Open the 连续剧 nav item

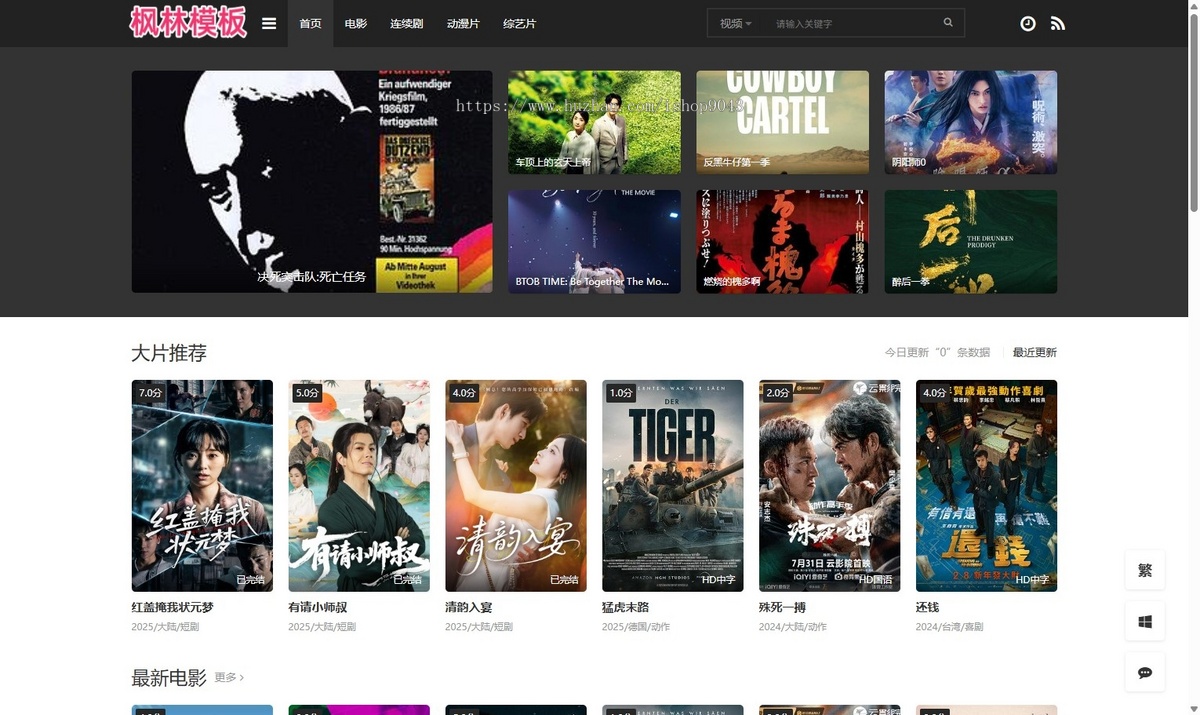407,23
